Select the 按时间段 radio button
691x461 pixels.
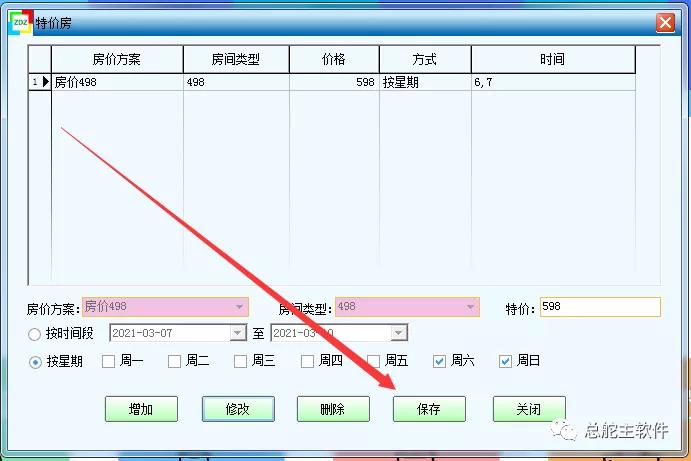[34, 334]
